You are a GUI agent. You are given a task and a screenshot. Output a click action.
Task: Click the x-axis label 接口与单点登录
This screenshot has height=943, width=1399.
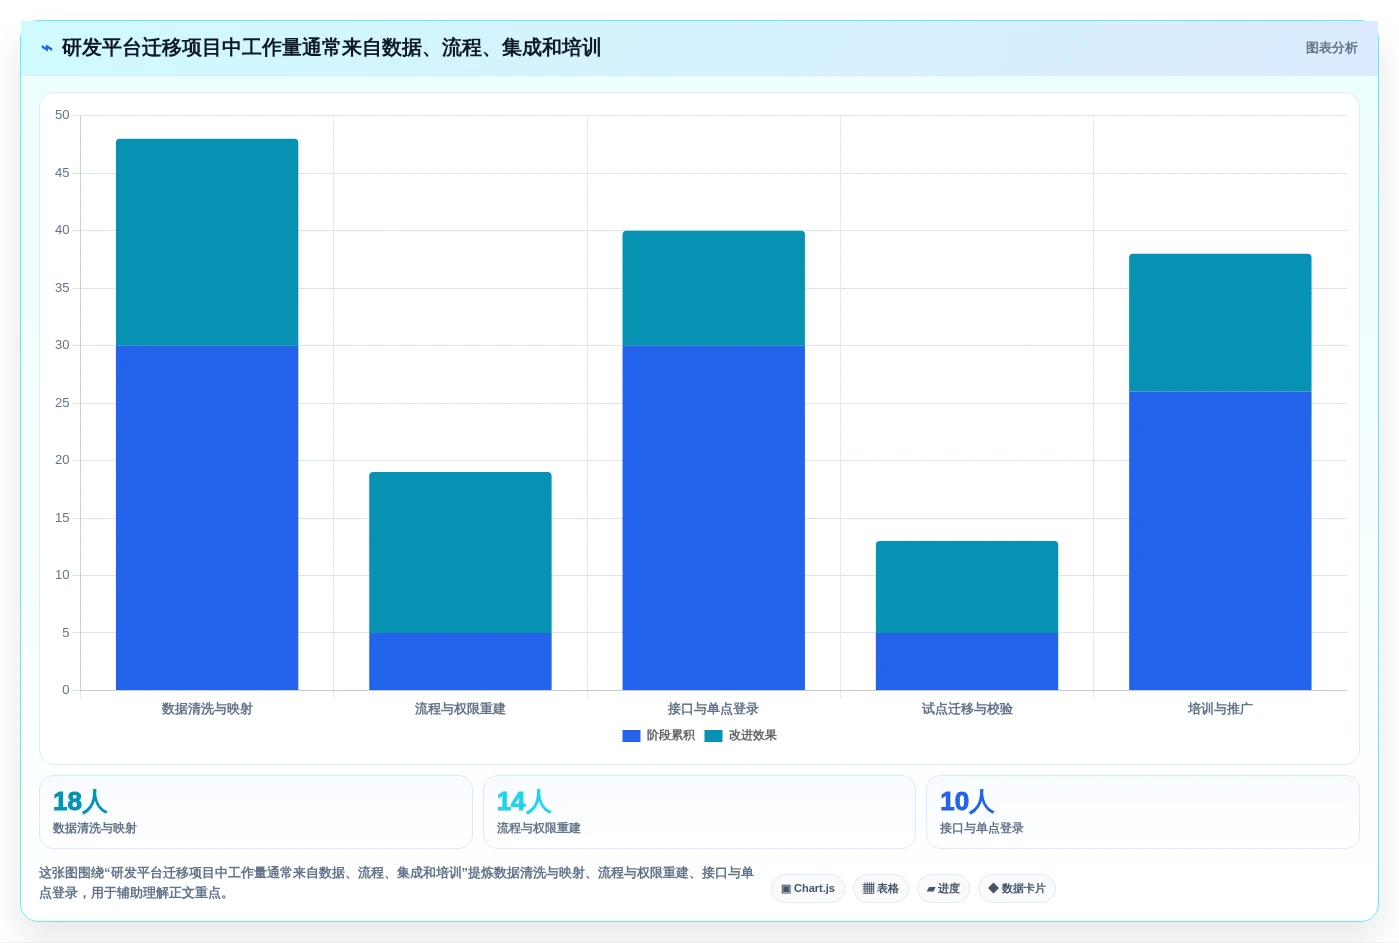pos(713,709)
